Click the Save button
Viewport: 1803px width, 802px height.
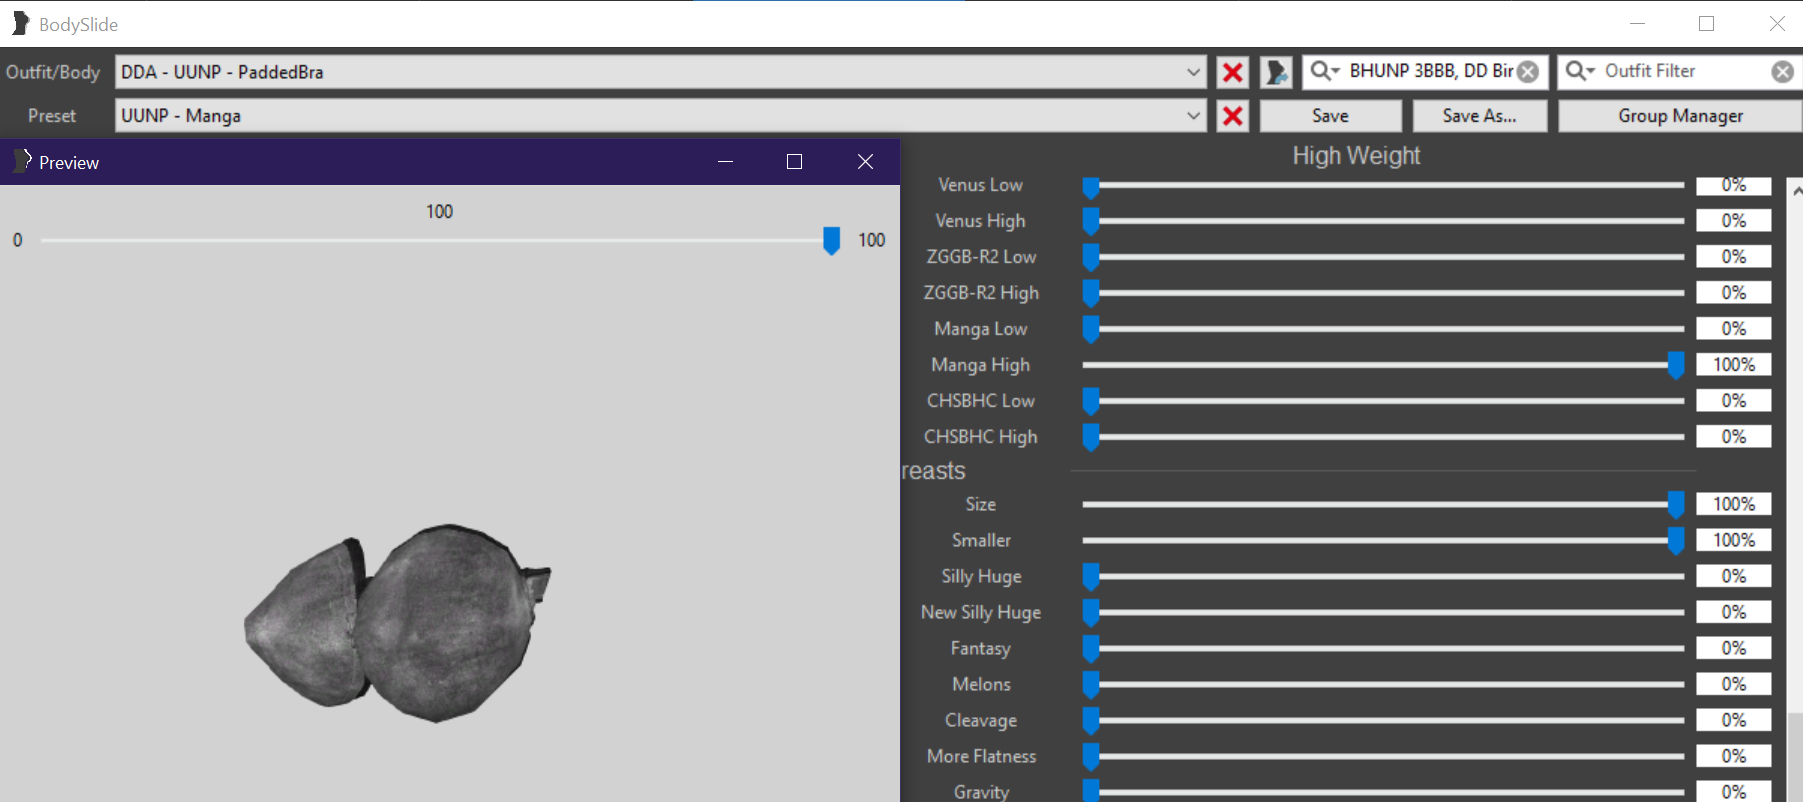(1330, 116)
